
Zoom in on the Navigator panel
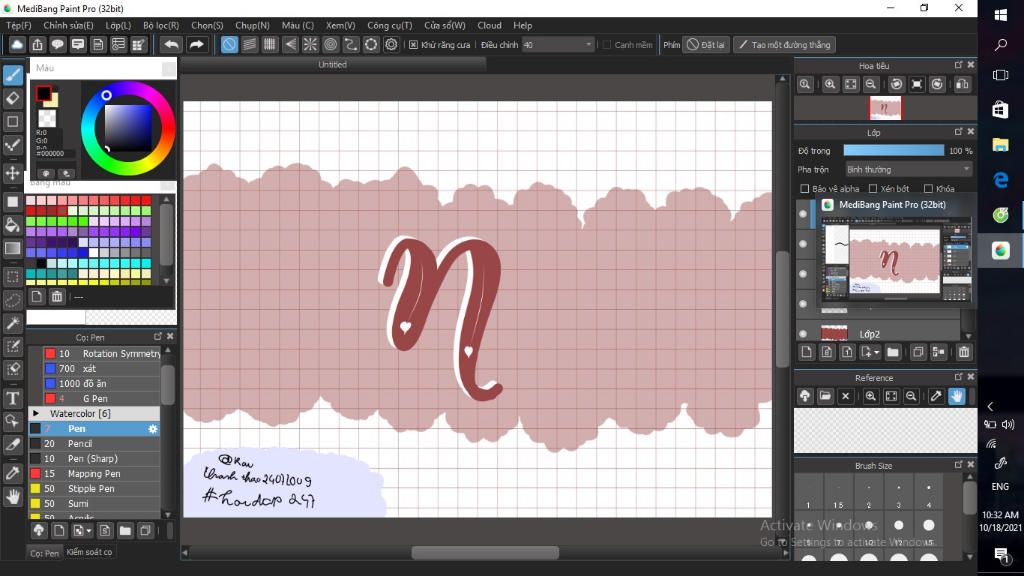pos(830,84)
